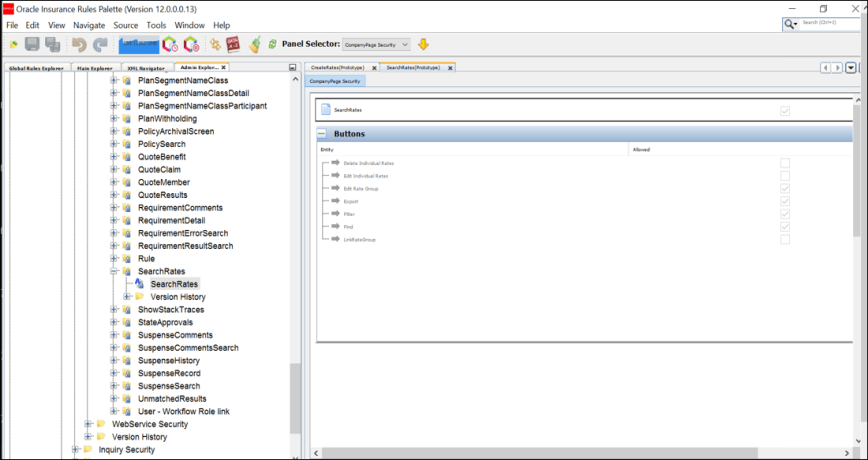Click the hexagon icon with red target badge
This screenshot has height=460, width=868.
(x=191, y=44)
